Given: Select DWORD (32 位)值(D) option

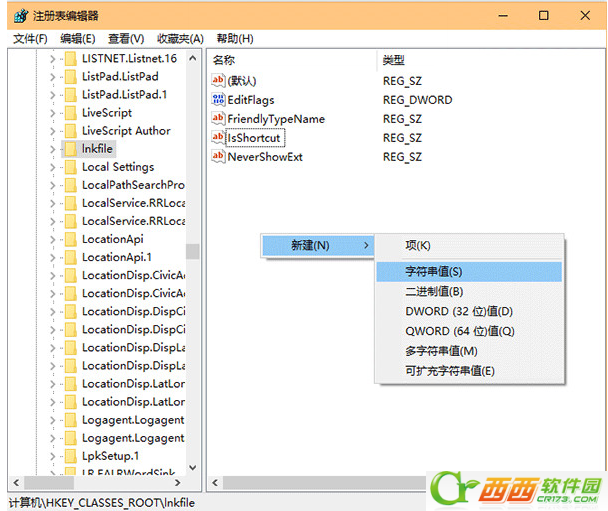Looking at the screenshot, I should [469, 311].
